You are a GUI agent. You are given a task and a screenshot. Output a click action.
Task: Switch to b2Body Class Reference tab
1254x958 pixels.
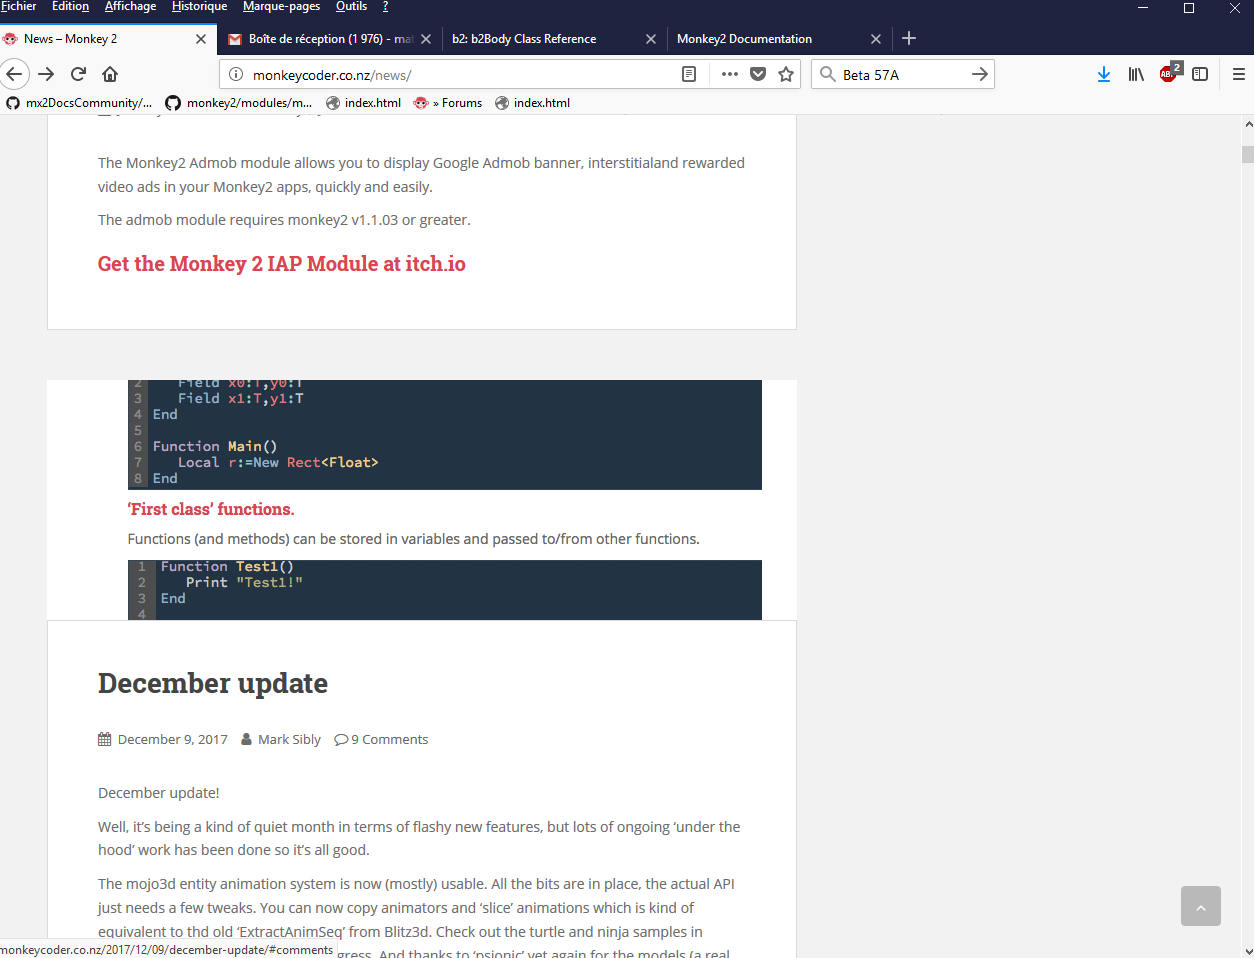tap(524, 39)
